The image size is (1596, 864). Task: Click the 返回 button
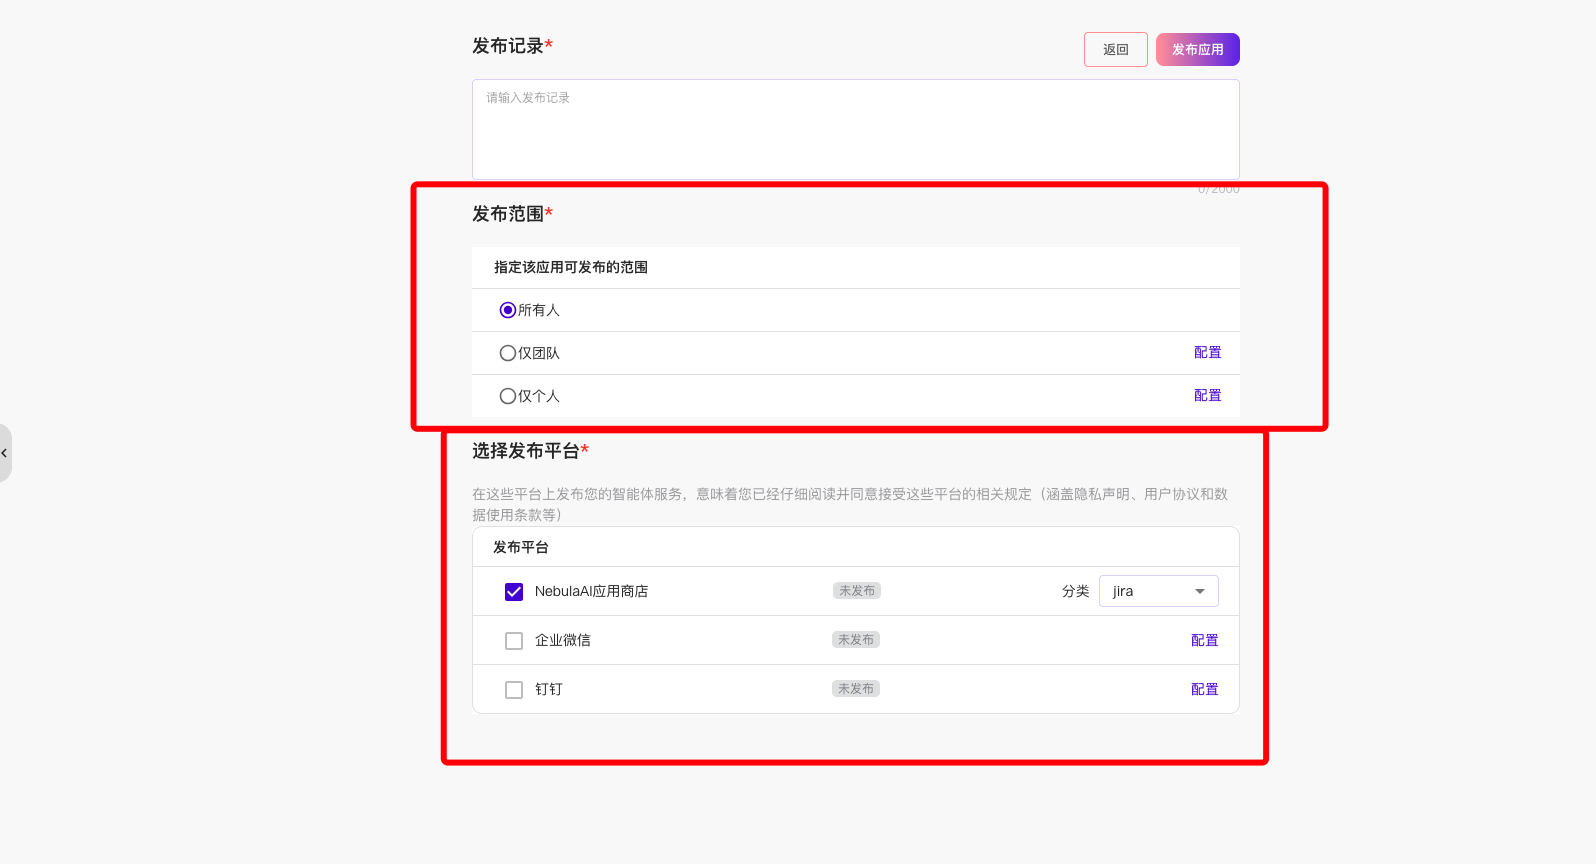[x=1115, y=50]
